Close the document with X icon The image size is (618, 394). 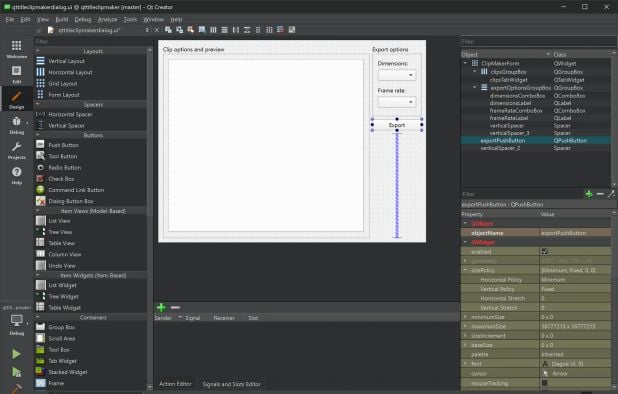pyautogui.click(x=156, y=30)
